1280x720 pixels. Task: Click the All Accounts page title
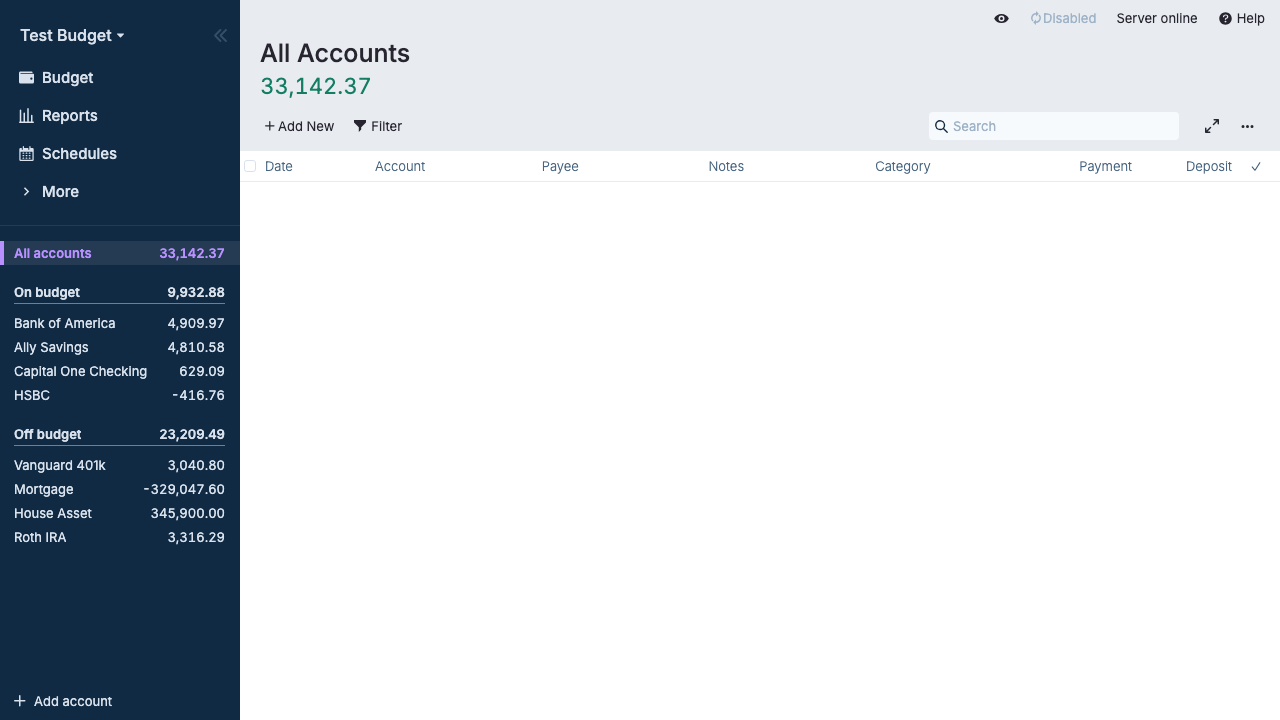[x=335, y=53]
